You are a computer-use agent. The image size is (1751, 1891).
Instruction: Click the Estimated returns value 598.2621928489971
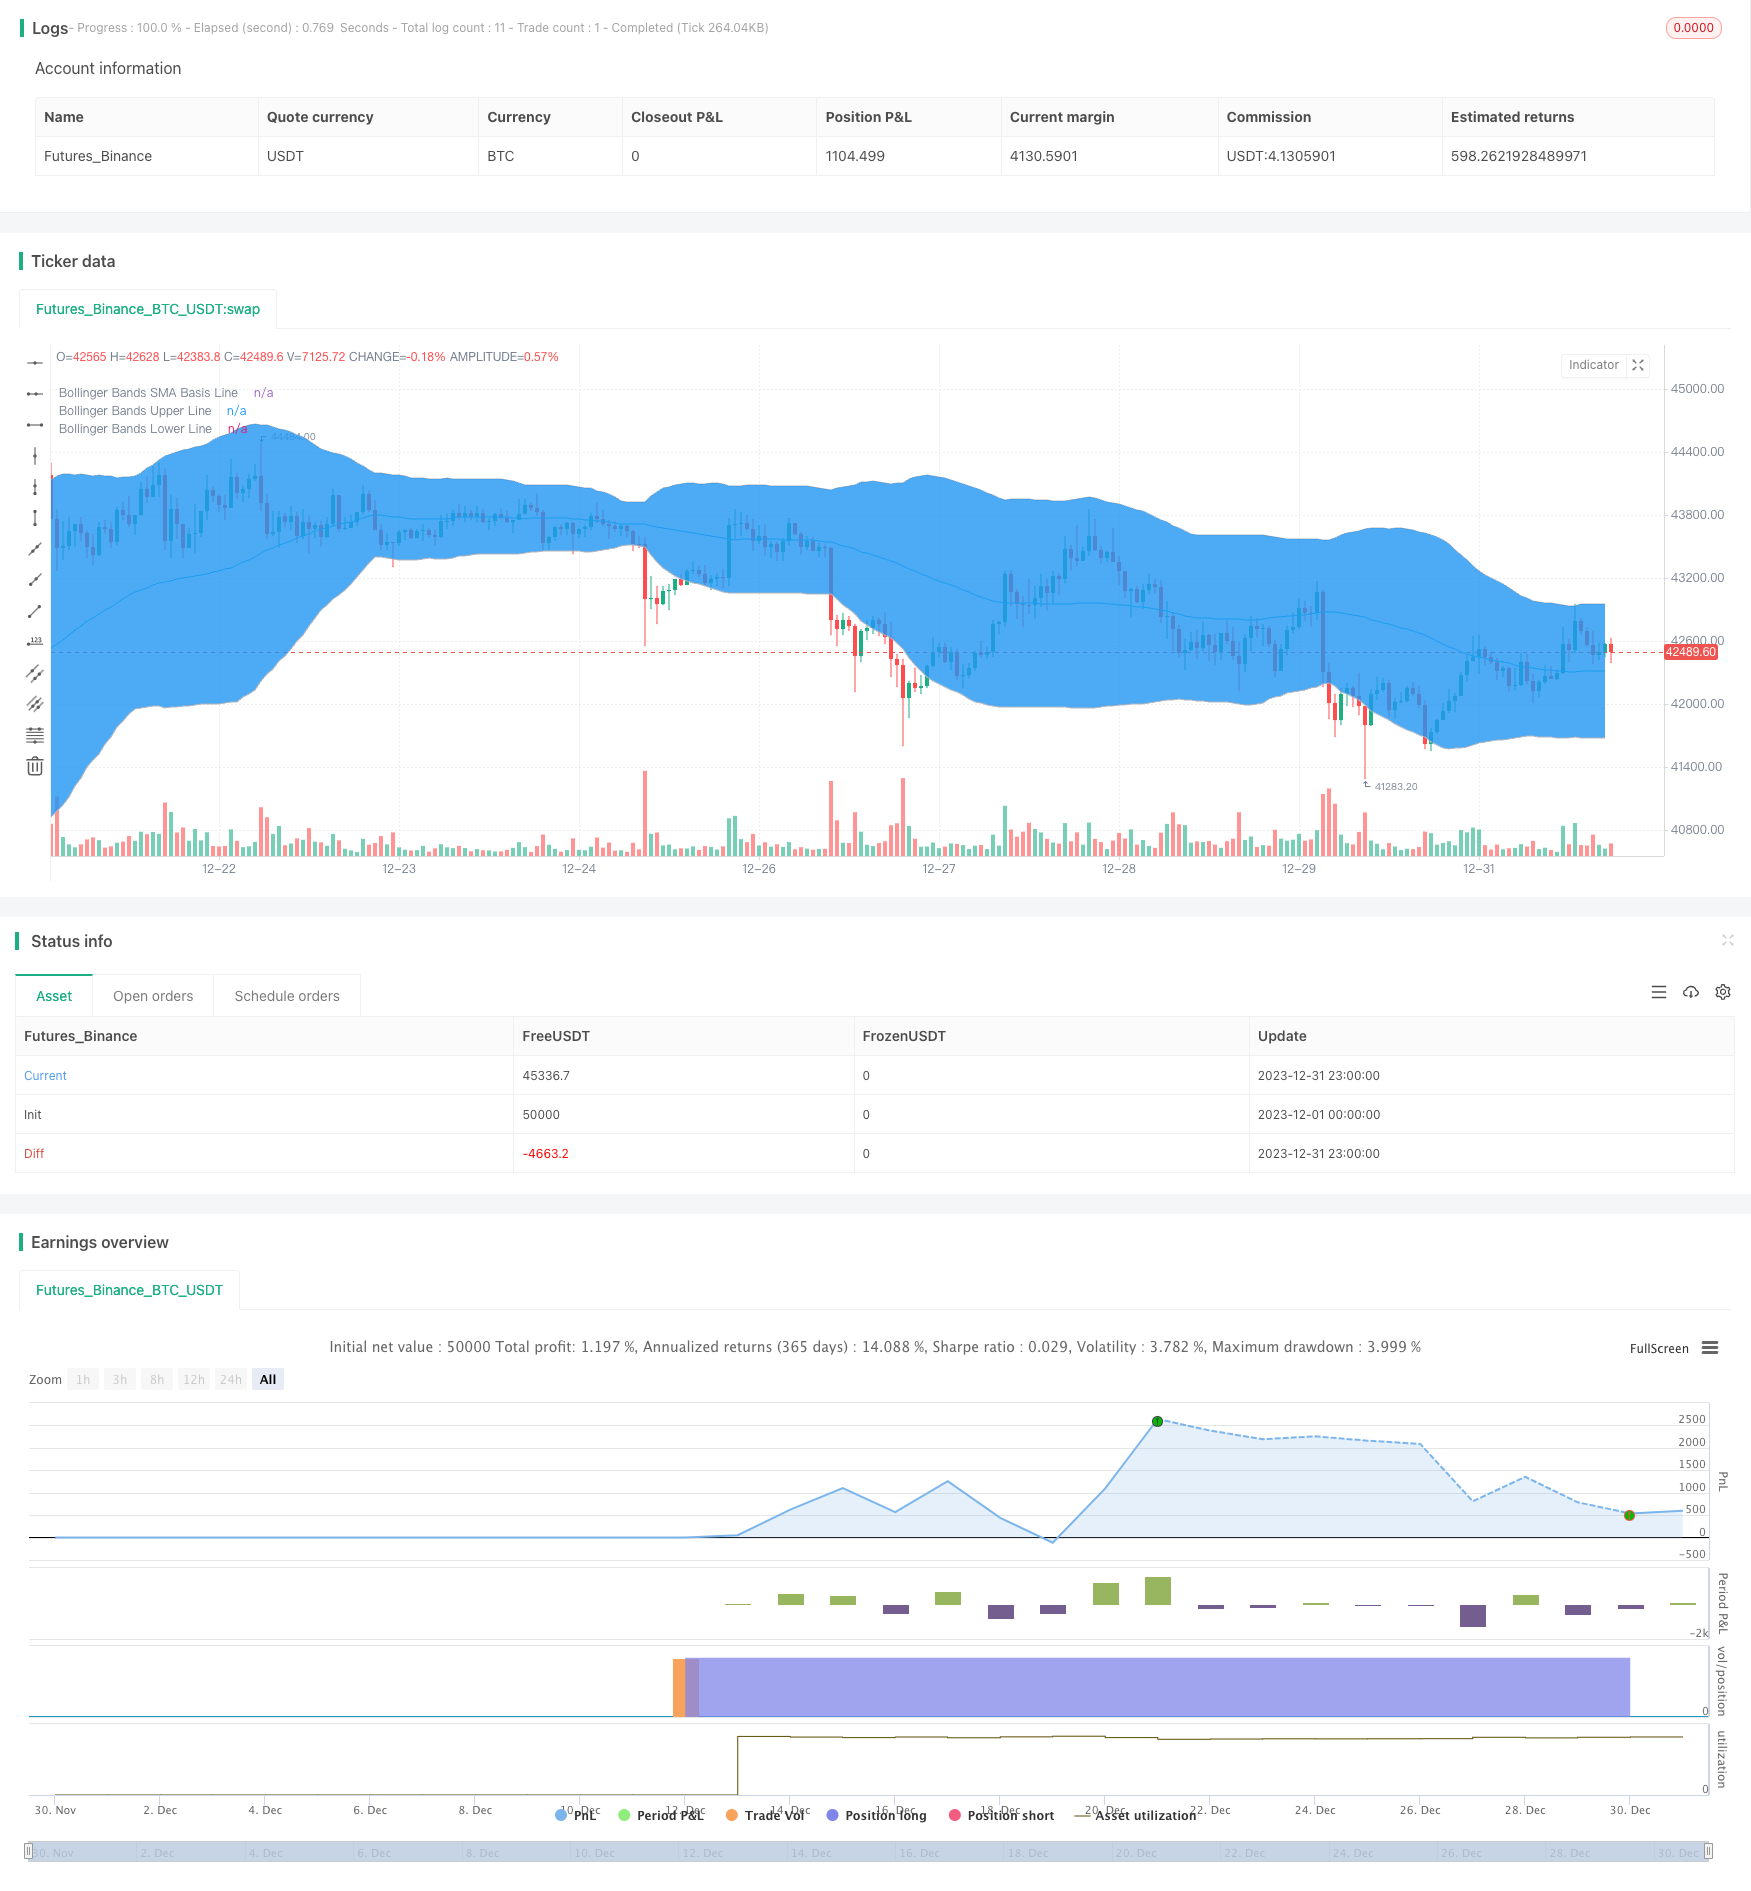(x=1518, y=156)
